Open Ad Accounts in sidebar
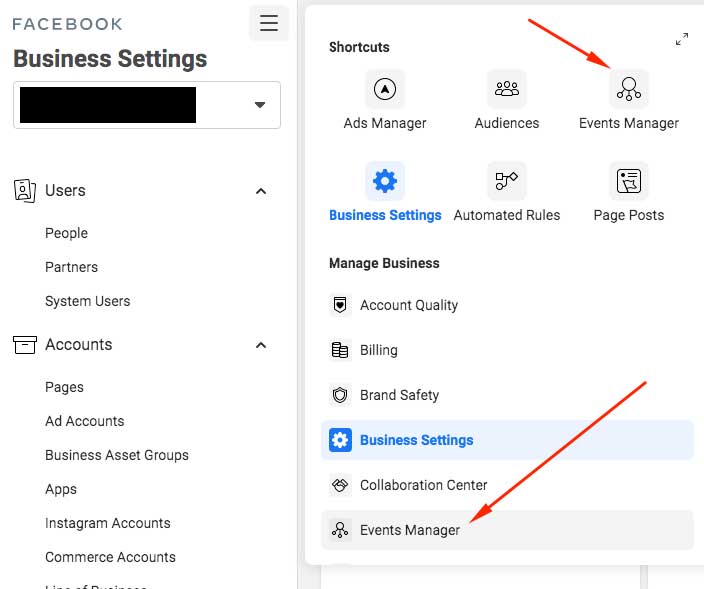The width and height of the screenshot is (704, 589). (85, 421)
